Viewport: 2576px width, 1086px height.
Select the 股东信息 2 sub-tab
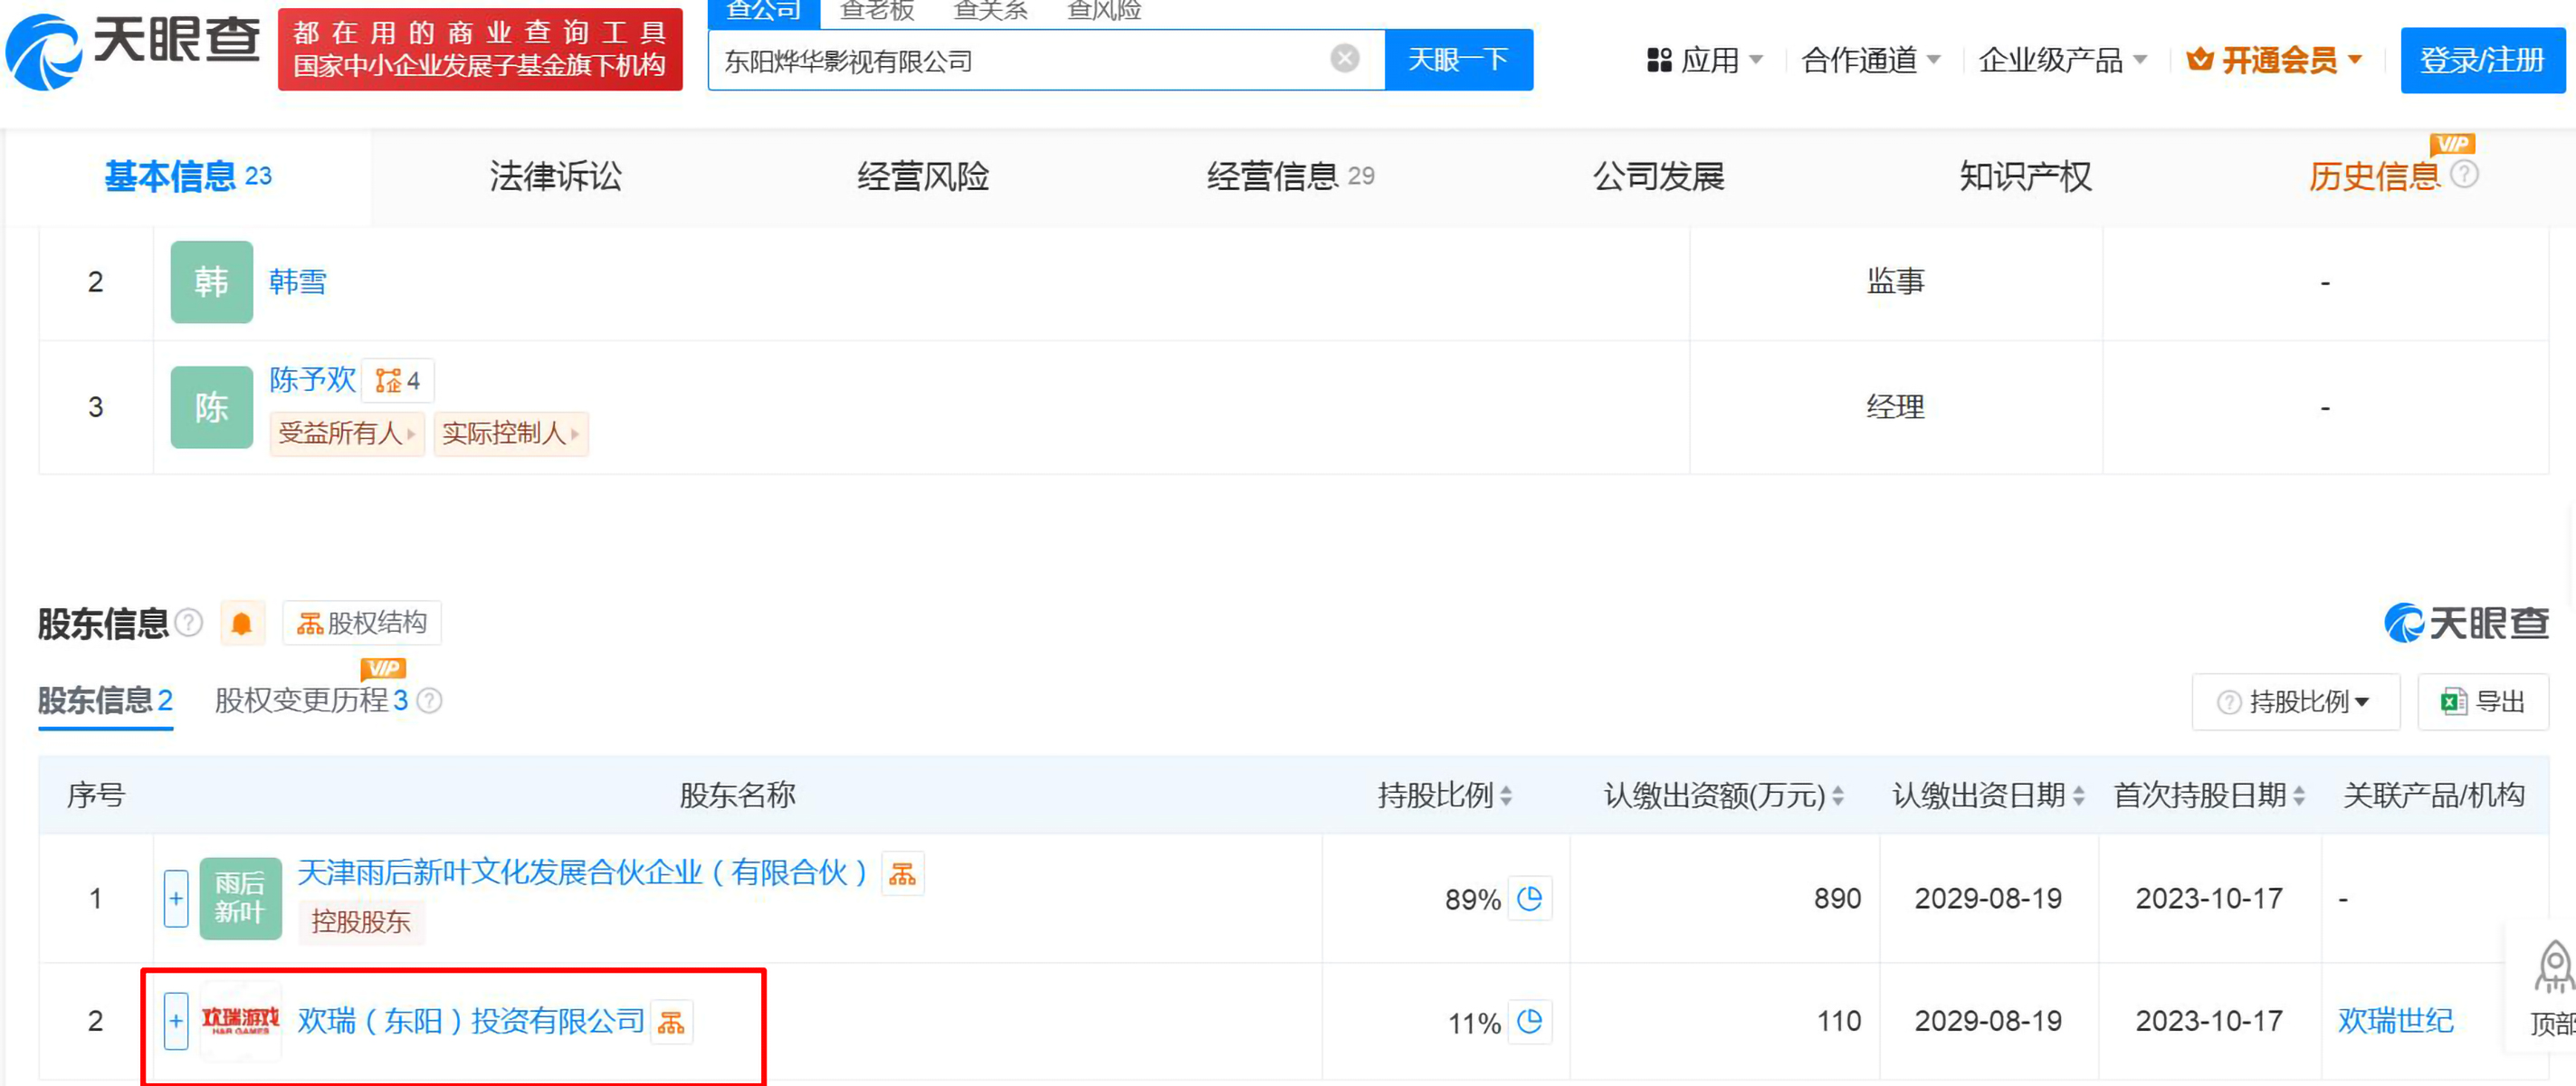106,701
